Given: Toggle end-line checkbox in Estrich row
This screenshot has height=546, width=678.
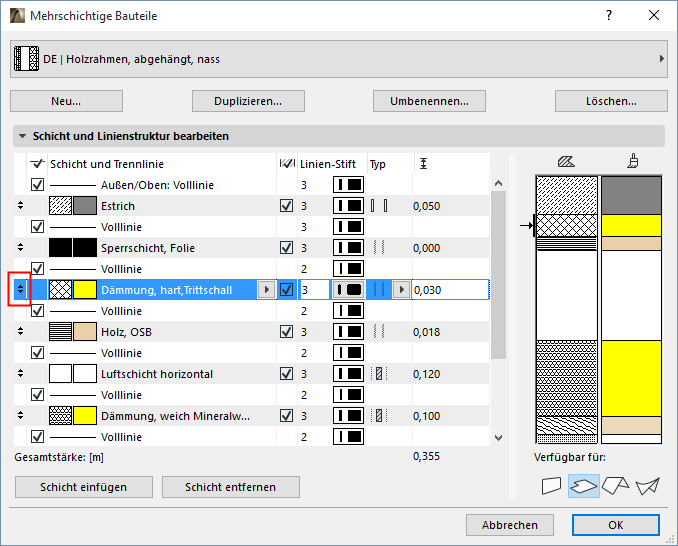Looking at the screenshot, I should point(286,206).
